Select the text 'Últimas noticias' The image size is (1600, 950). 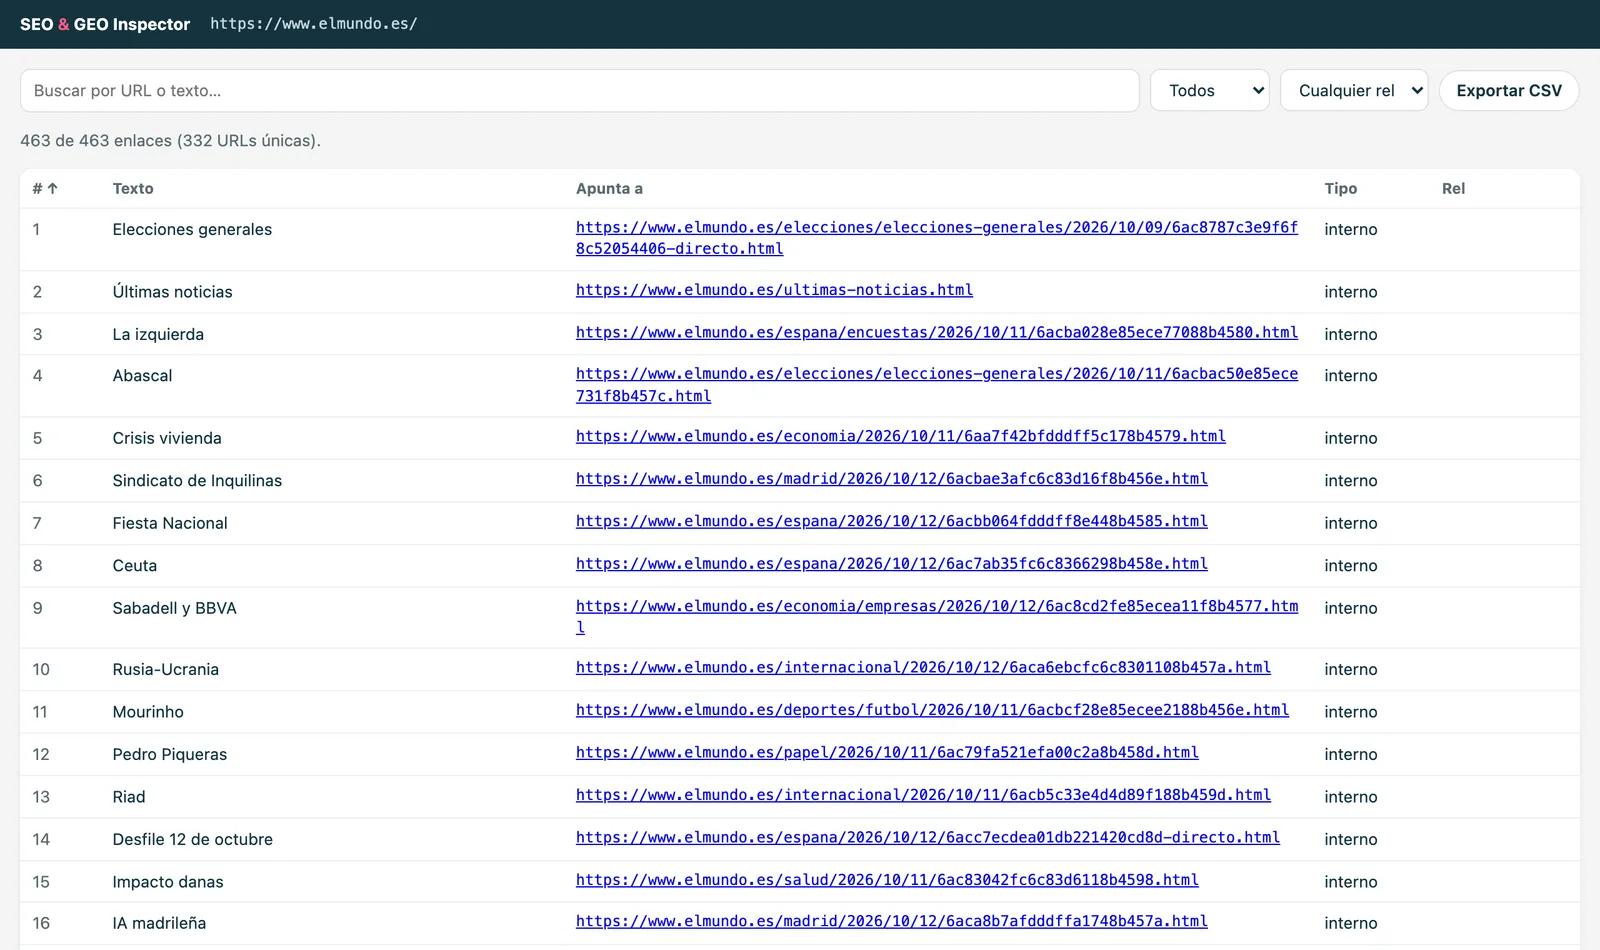(172, 292)
